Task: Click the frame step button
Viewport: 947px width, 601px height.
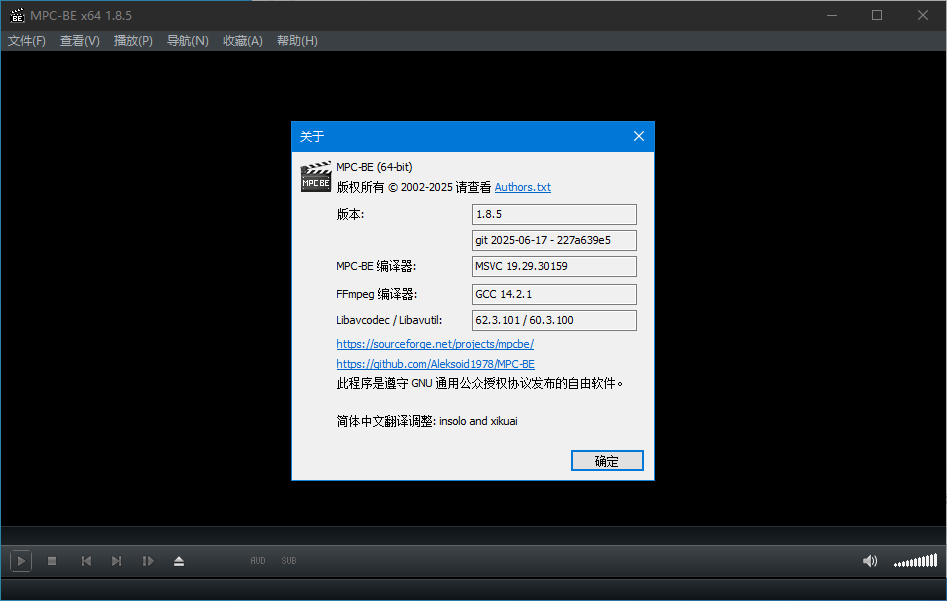Action: (148, 561)
